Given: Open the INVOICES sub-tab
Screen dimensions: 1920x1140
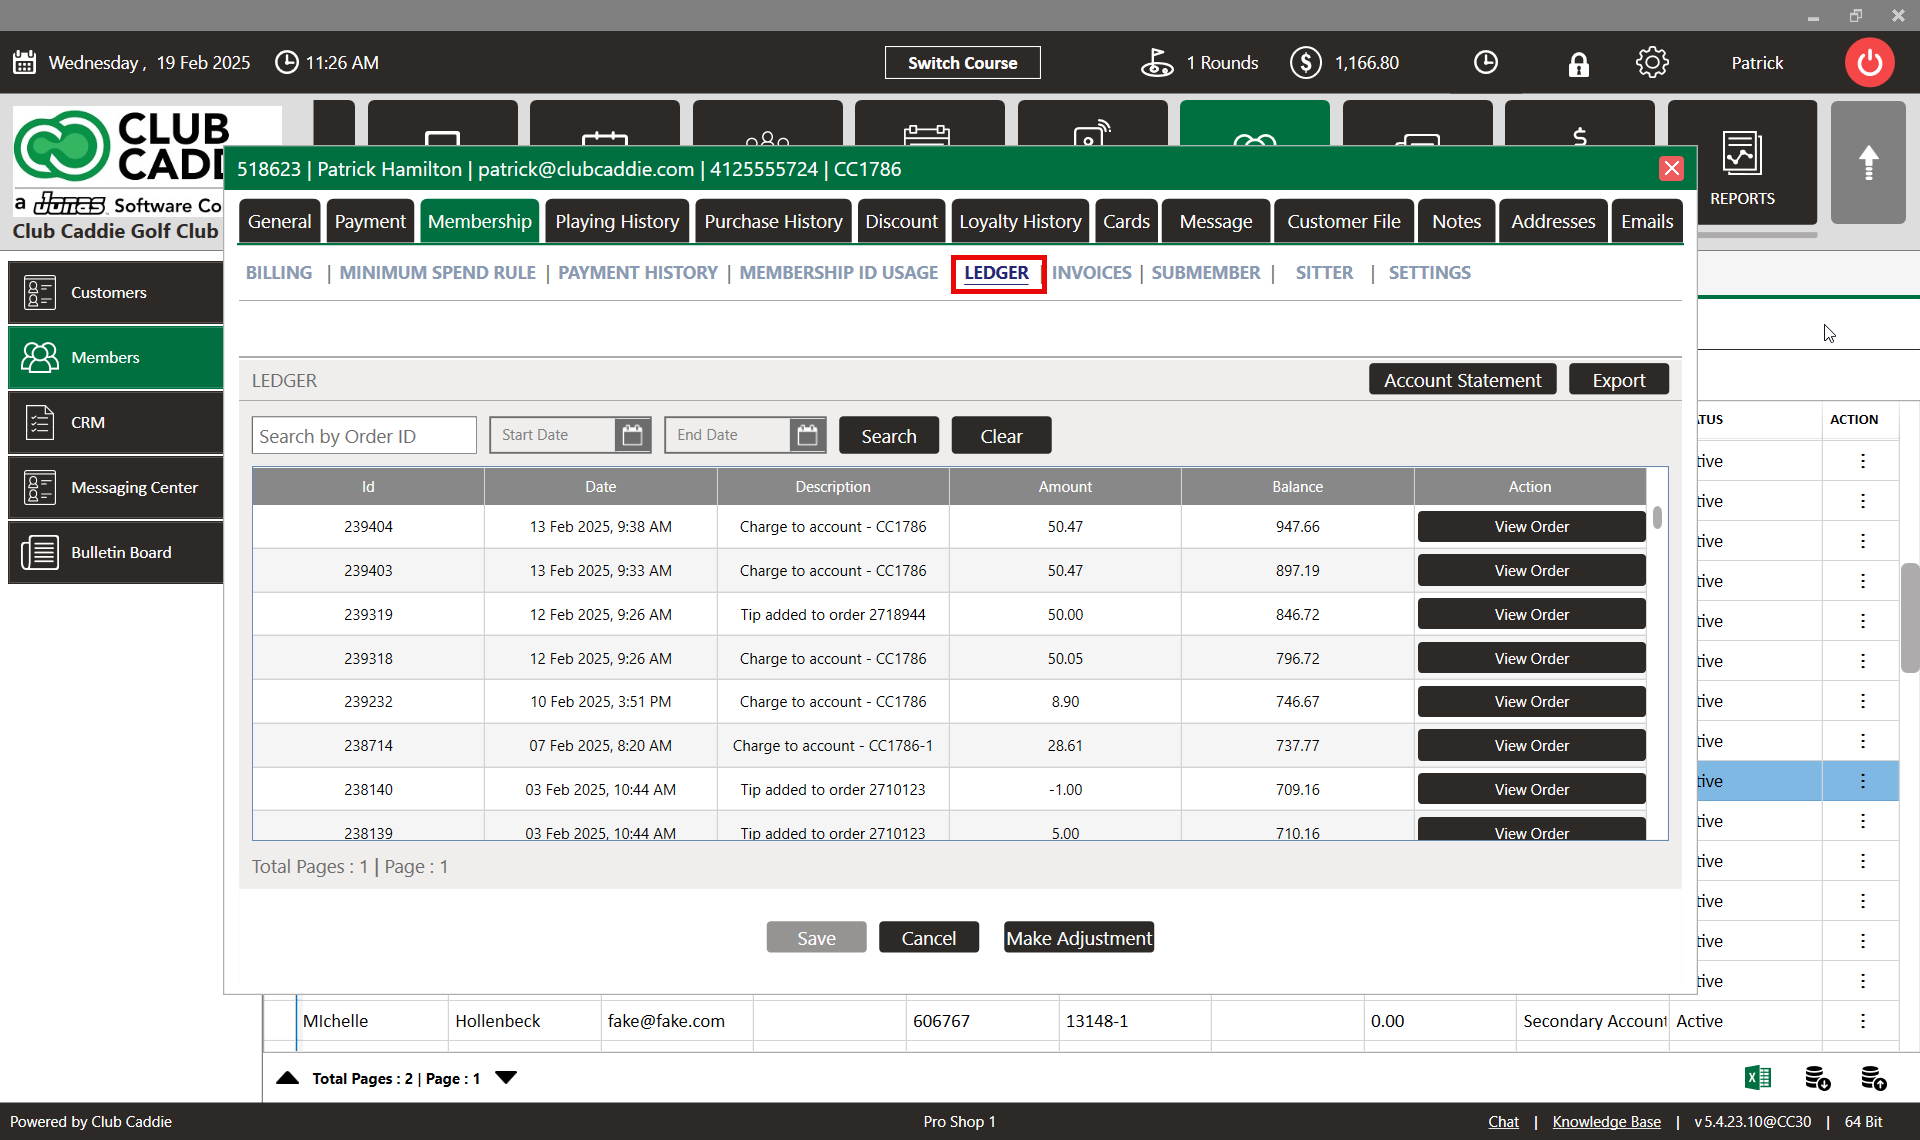Looking at the screenshot, I should tap(1091, 273).
